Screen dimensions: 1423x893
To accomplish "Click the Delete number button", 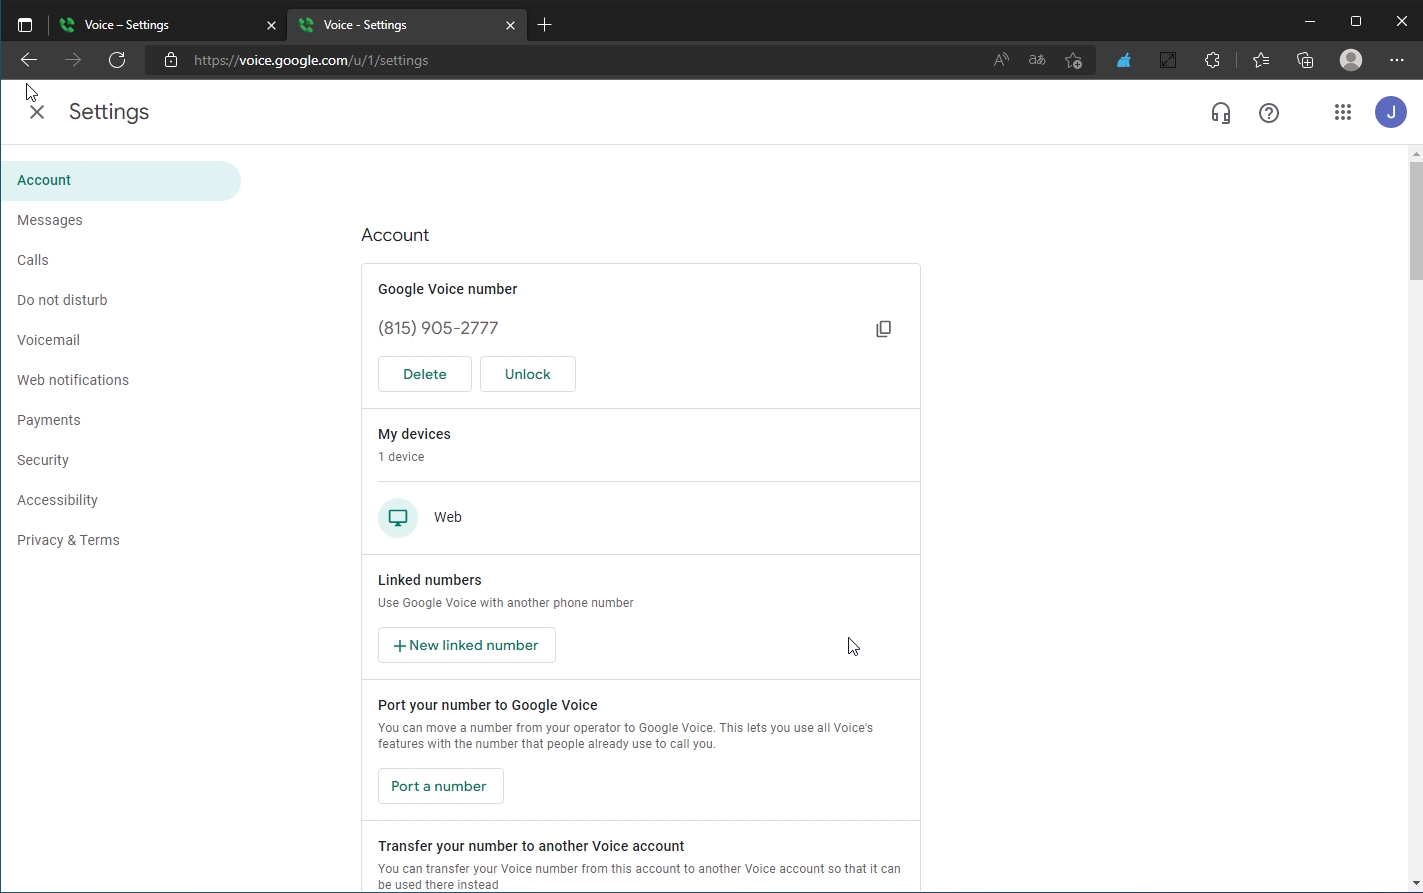I will click(x=424, y=374).
